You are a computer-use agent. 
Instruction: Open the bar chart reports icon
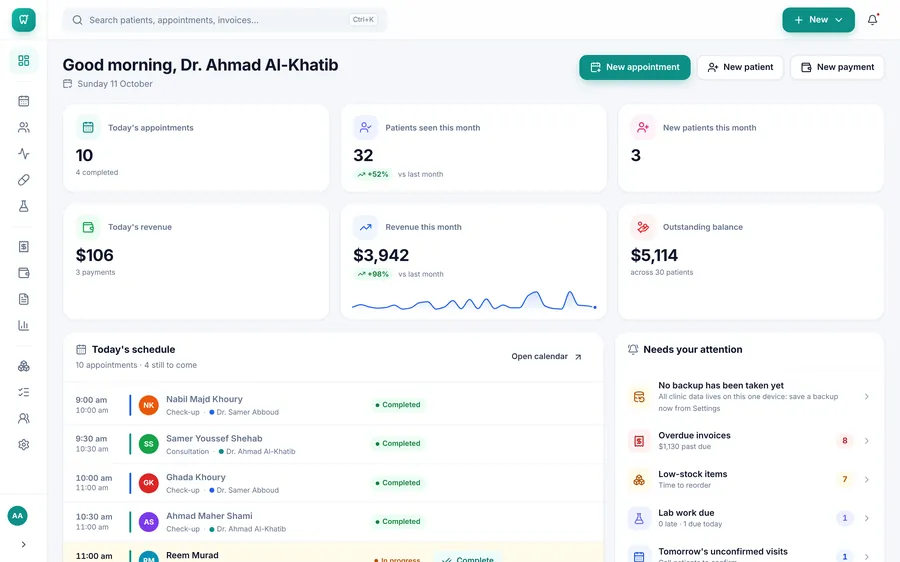click(x=24, y=325)
